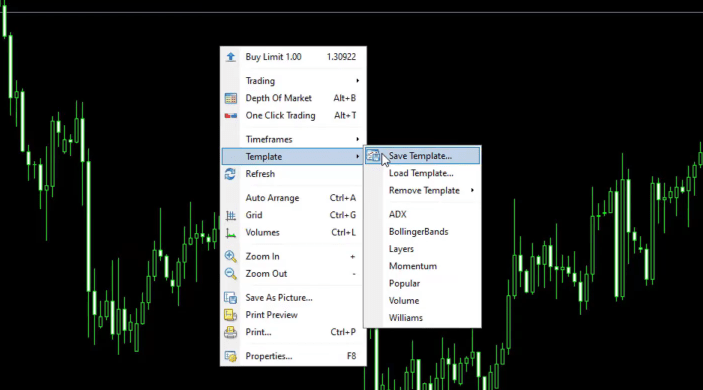This screenshot has height=390, width=703.
Task: Select Refresh in context menu
Action: pos(293,174)
